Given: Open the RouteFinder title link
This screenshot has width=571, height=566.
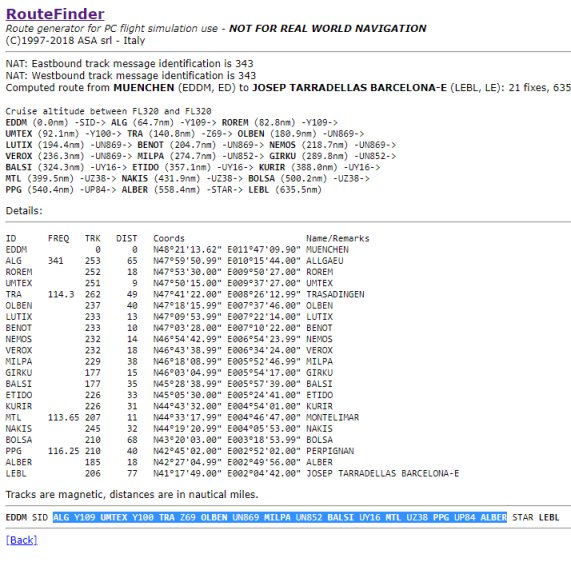Looking at the screenshot, I should (55, 14).
